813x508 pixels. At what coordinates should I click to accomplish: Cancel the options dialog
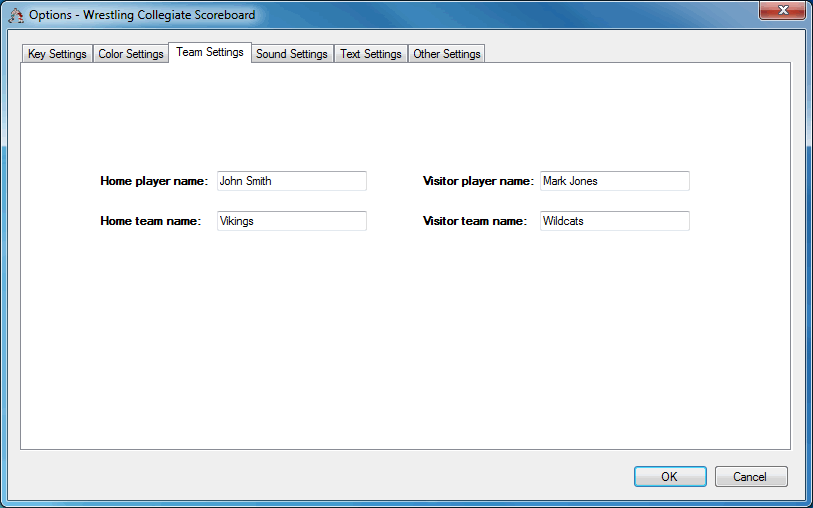click(x=751, y=477)
